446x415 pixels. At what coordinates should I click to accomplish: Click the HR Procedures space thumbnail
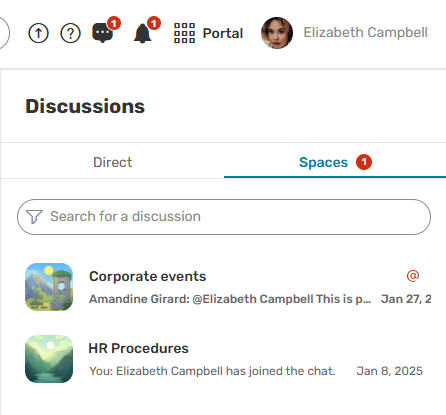pos(49,359)
